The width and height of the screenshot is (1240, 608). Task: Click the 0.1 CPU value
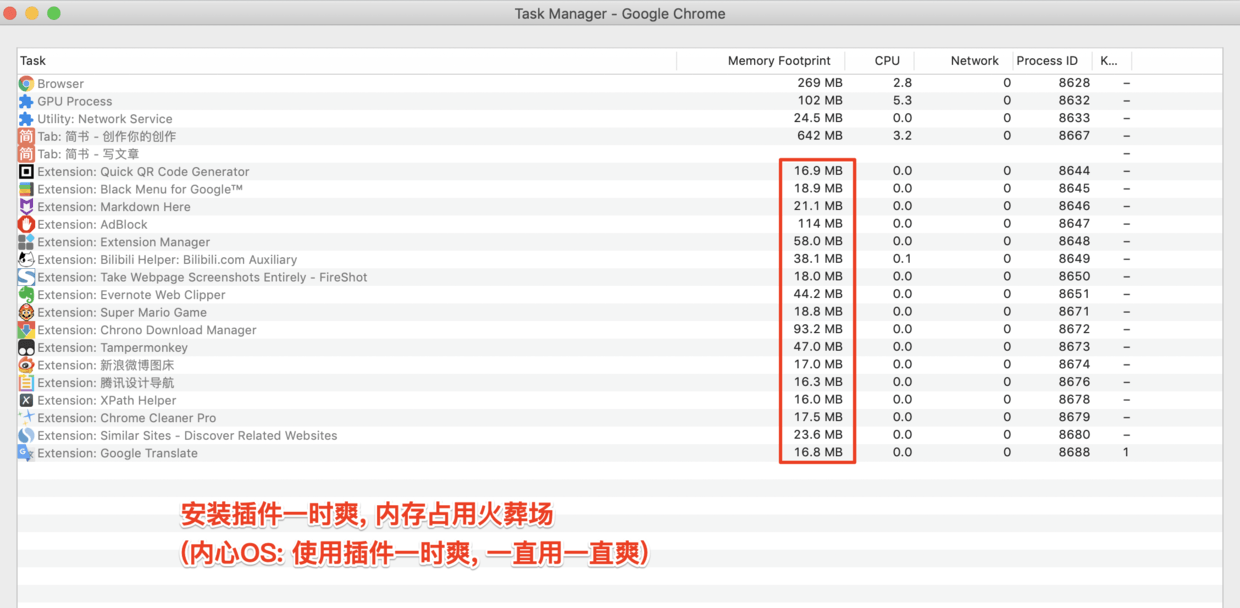tap(902, 259)
